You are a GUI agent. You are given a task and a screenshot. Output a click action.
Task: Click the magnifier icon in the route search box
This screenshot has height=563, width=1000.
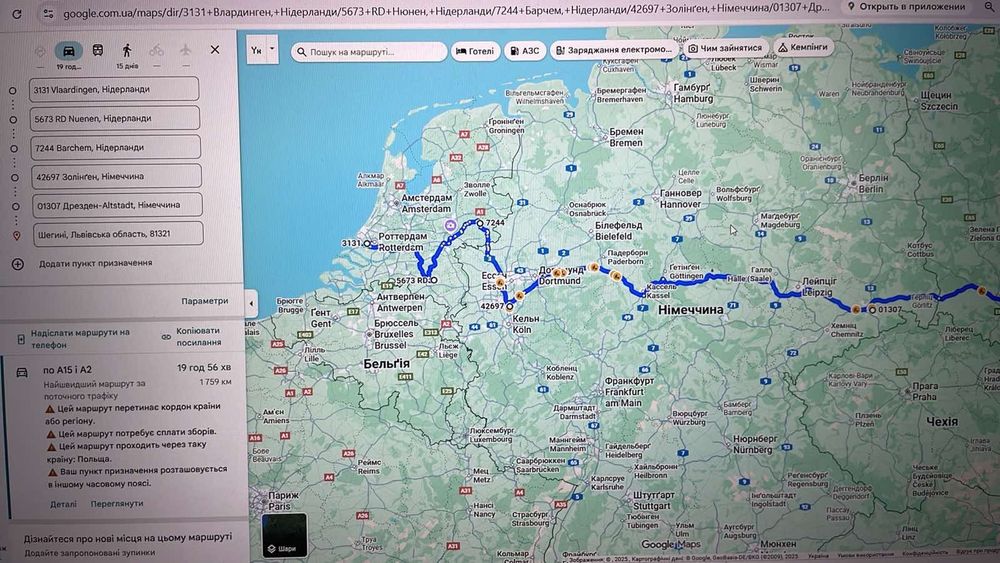(302, 52)
